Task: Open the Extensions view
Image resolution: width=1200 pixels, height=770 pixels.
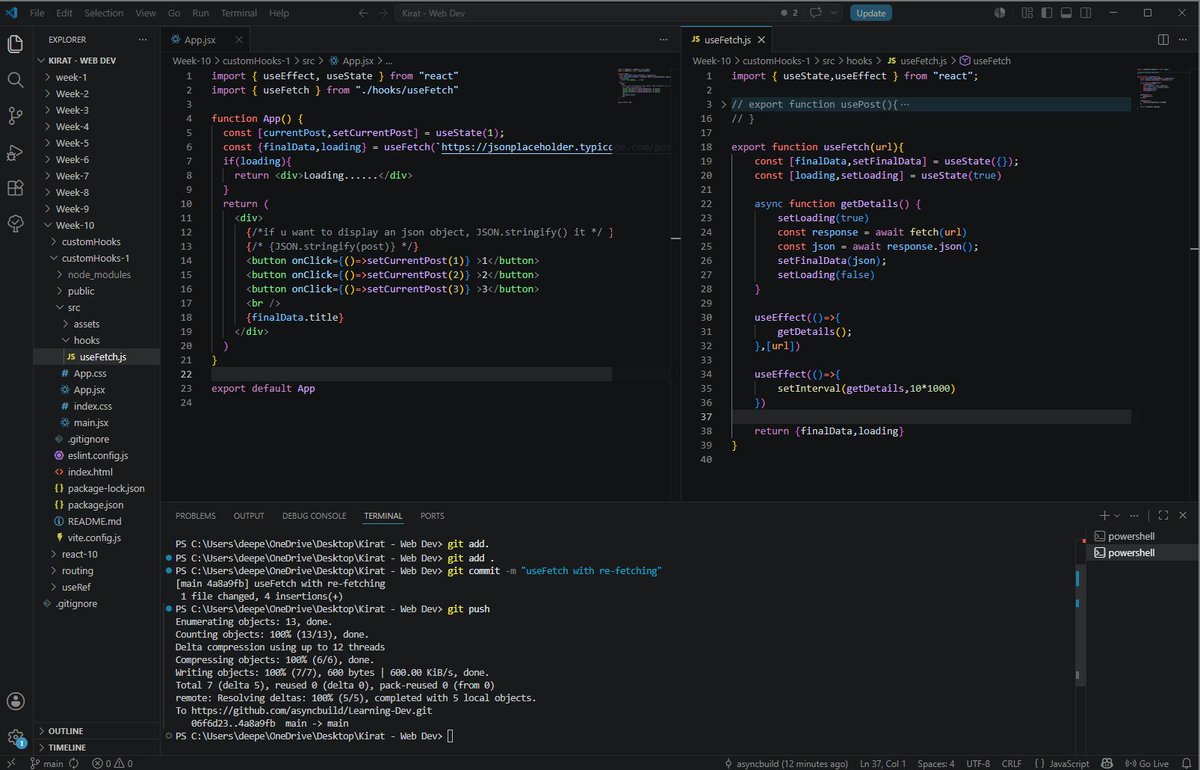Action: click(x=15, y=188)
